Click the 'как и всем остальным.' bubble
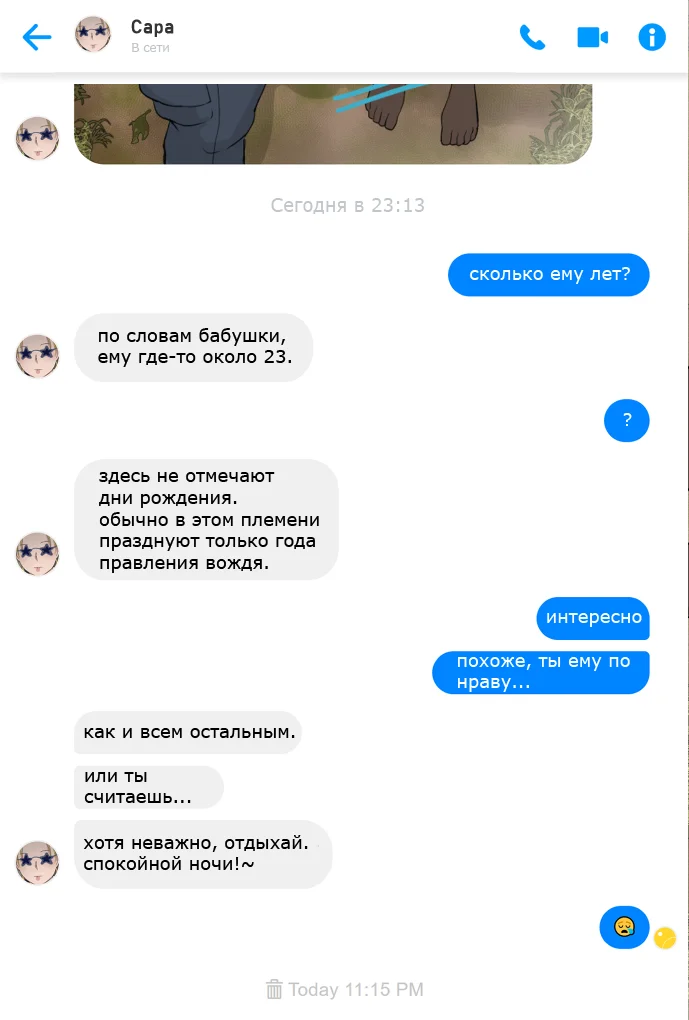The width and height of the screenshot is (689, 1020). click(187, 732)
